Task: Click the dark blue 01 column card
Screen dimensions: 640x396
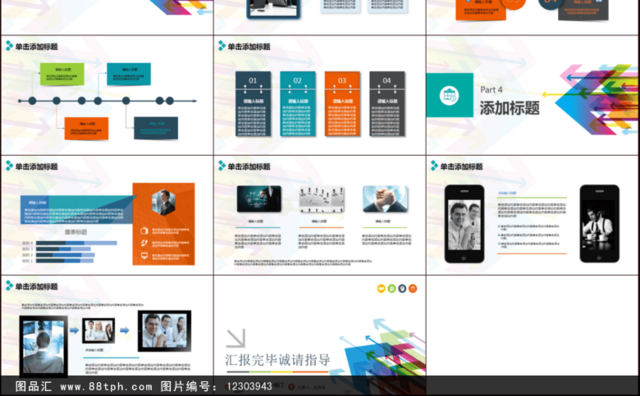Action: coord(253,104)
